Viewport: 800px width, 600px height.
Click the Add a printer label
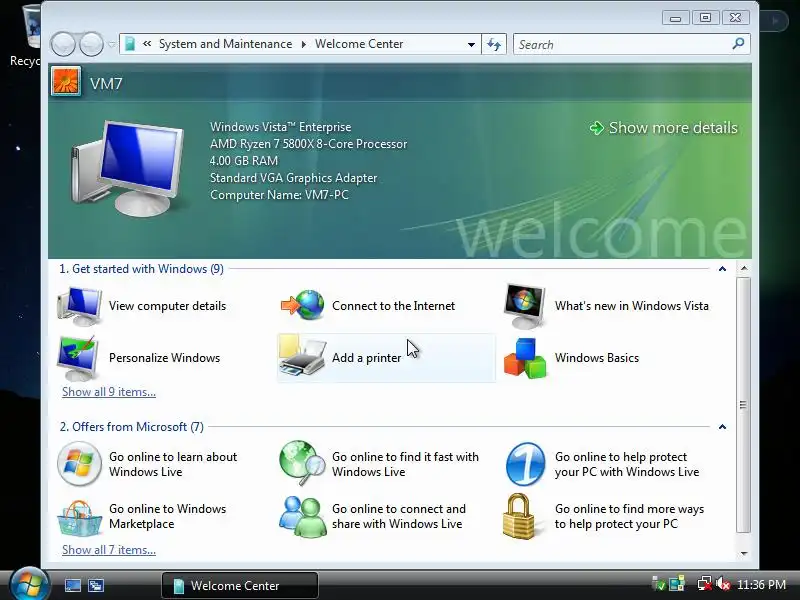[x=366, y=358]
